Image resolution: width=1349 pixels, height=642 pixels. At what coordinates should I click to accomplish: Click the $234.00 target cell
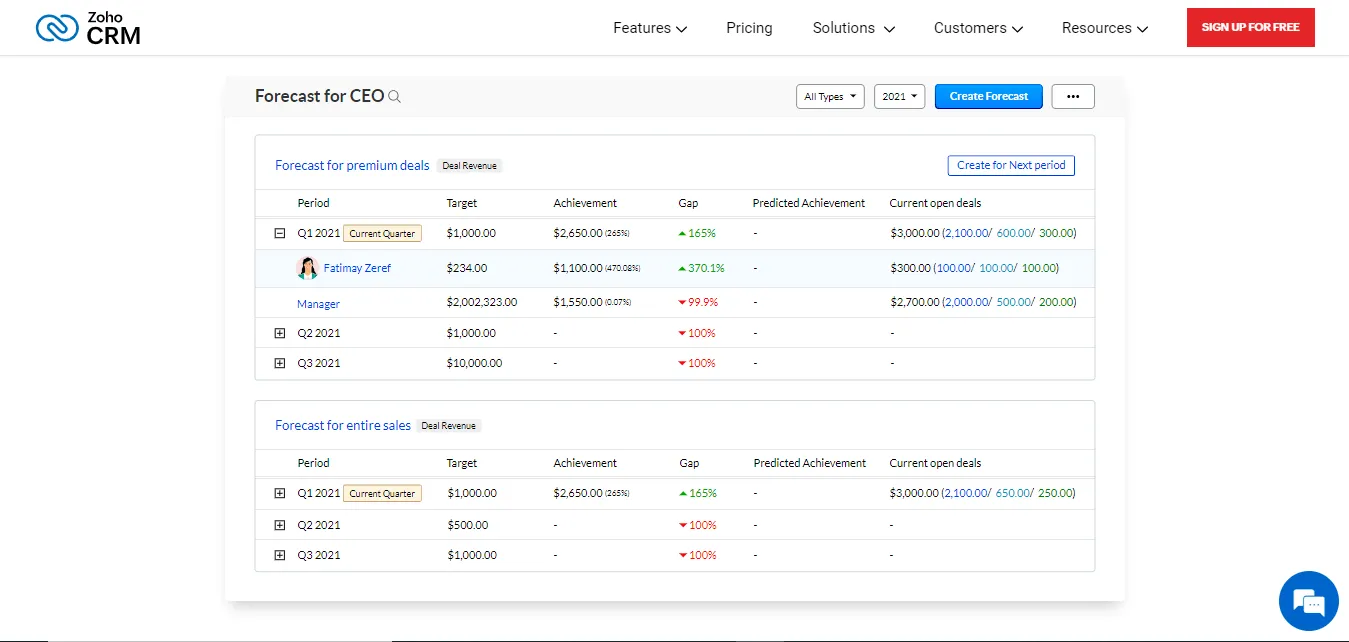pos(467,268)
